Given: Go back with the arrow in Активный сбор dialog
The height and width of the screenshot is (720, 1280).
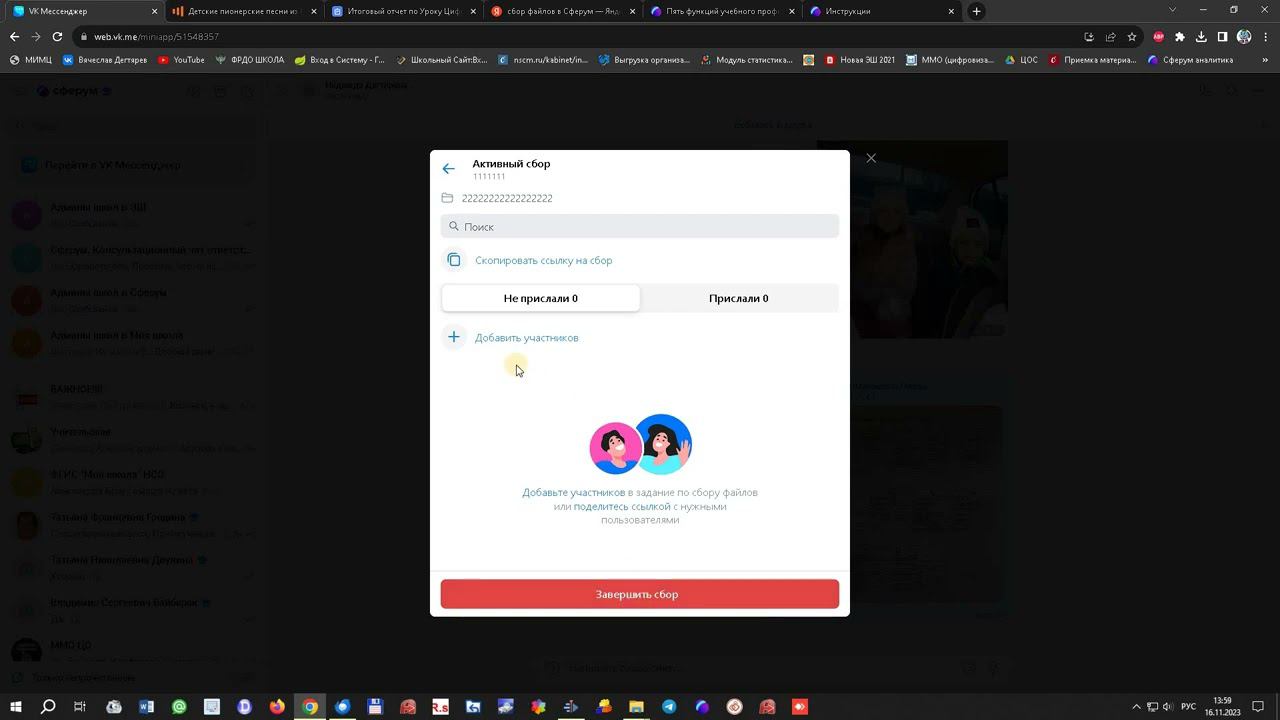Looking at the screenshot, I should coord(449,169).
